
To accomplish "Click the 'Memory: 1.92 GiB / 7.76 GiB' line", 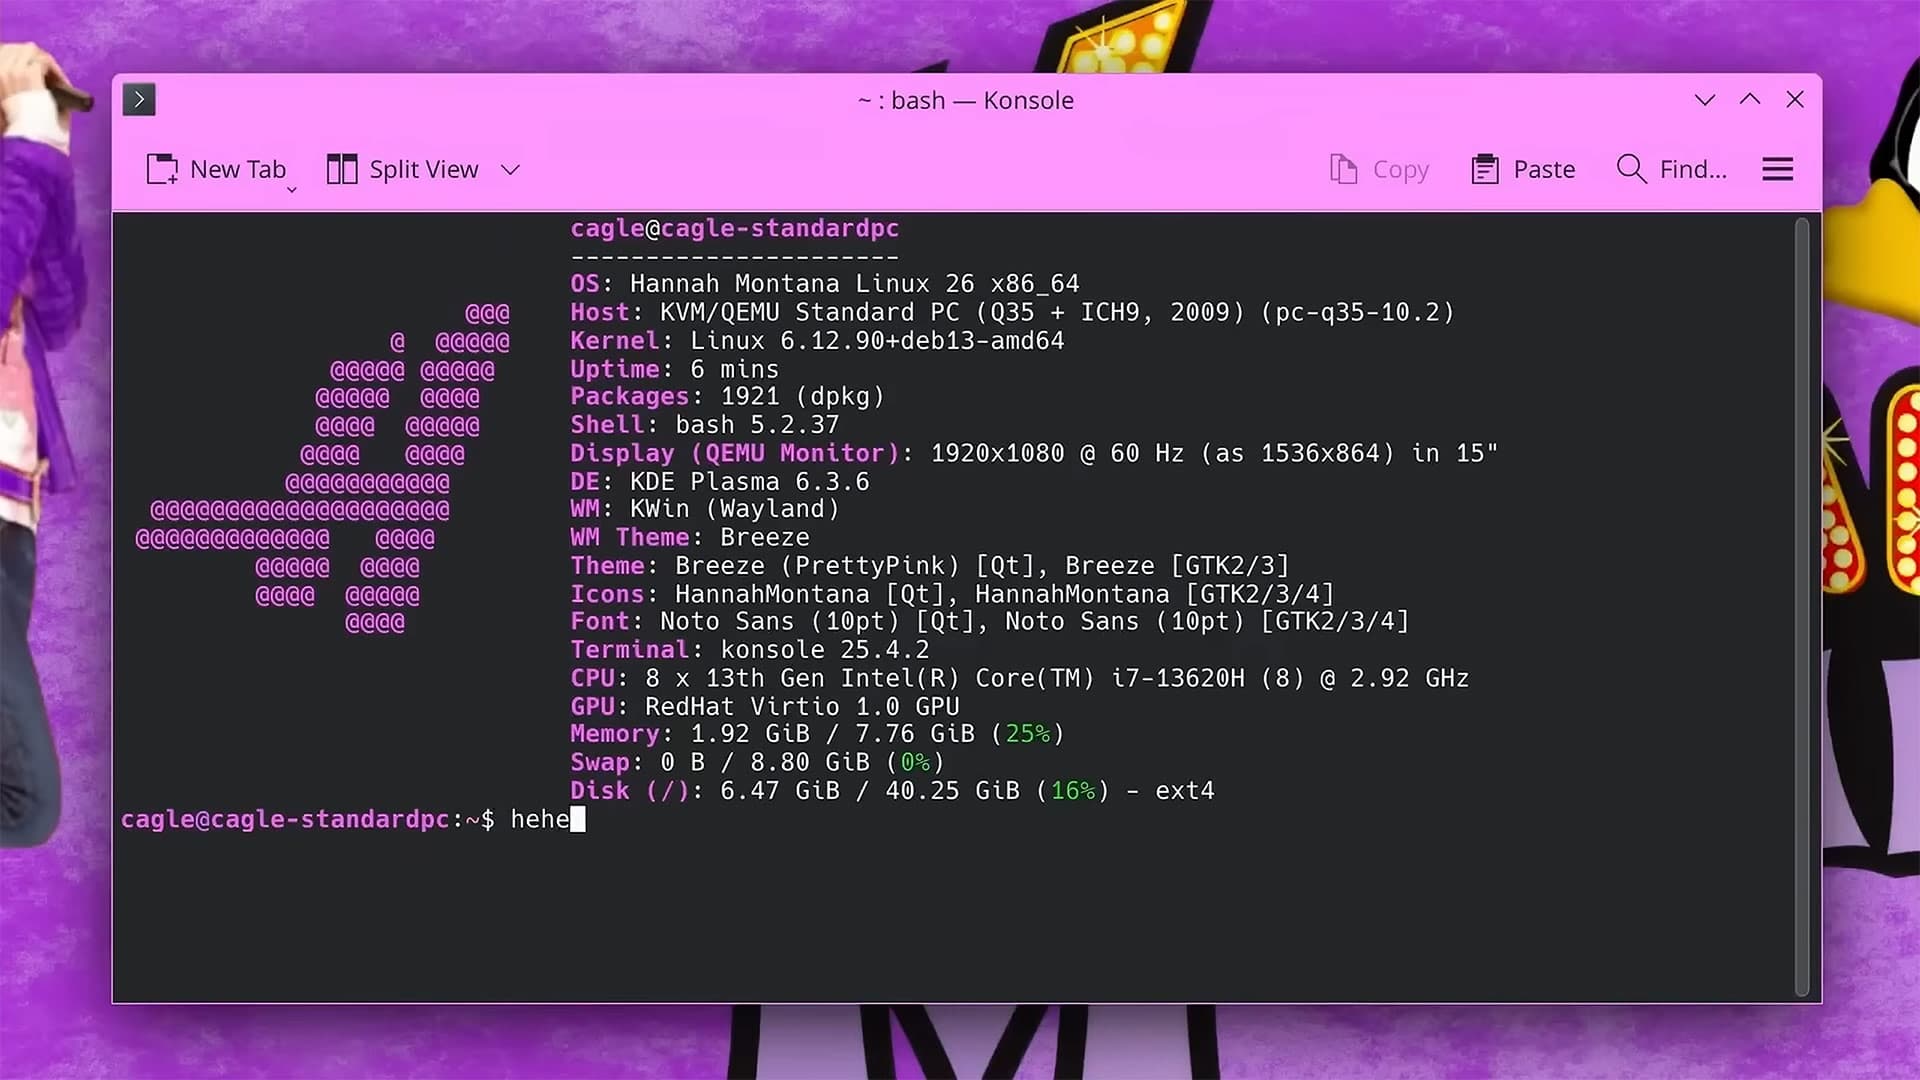I will [817, 734].
